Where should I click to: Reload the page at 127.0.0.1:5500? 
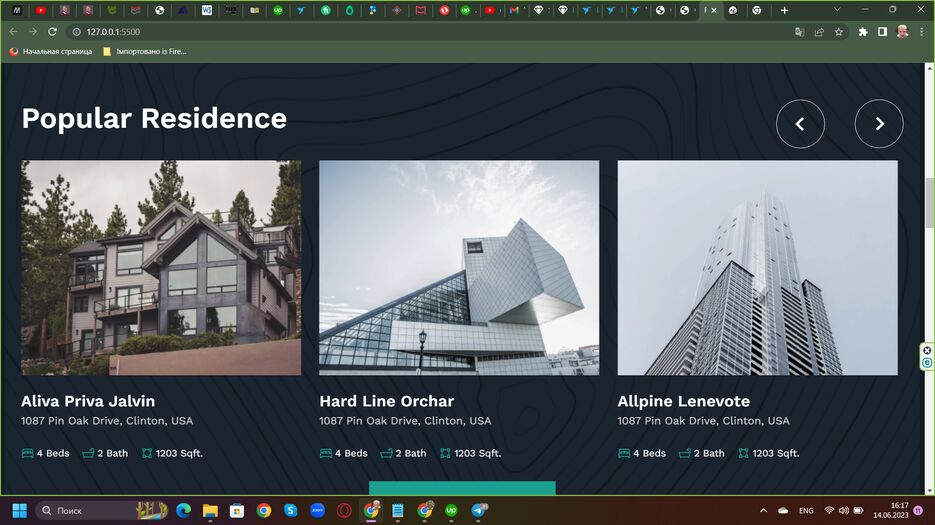[52, 32]
